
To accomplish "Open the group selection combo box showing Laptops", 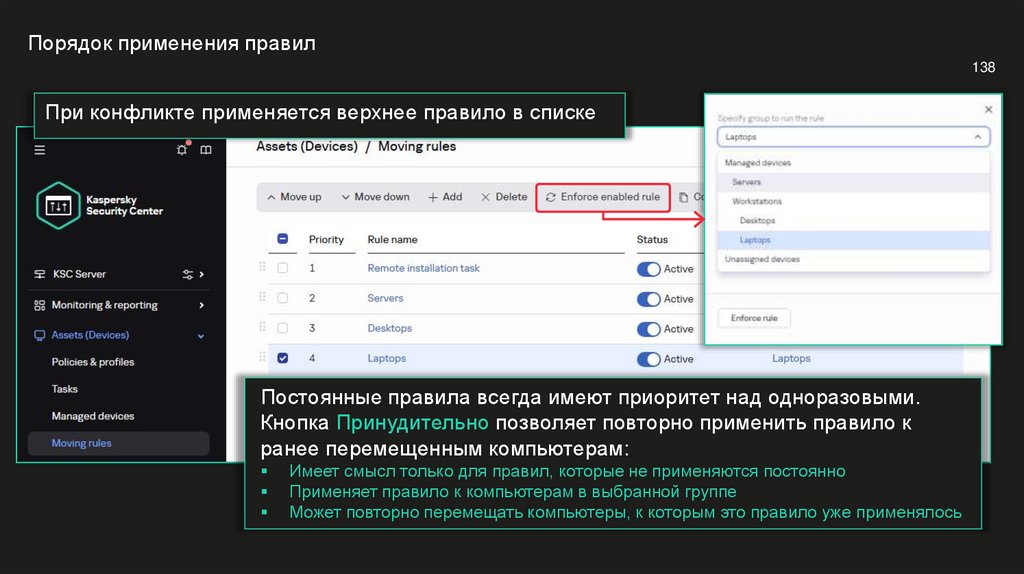I will [x=853, y=137].
